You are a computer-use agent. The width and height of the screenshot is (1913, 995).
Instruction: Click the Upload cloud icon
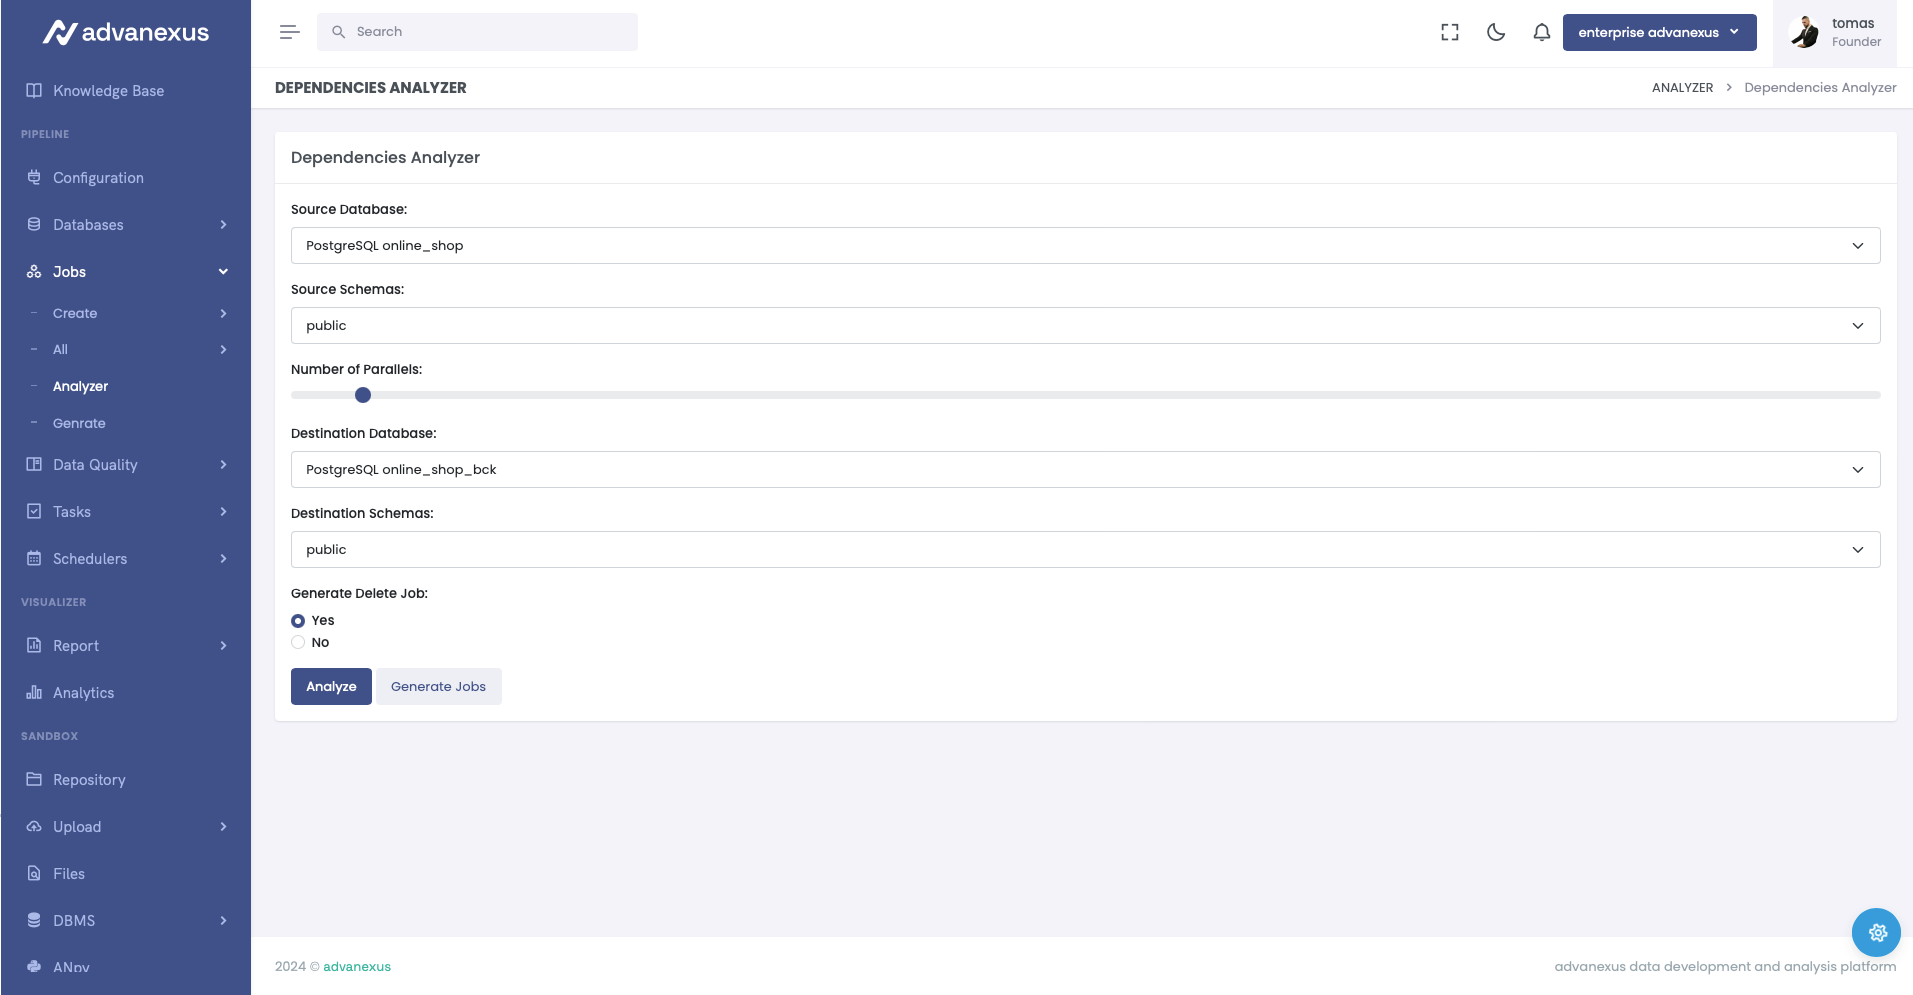coord(34,826)
